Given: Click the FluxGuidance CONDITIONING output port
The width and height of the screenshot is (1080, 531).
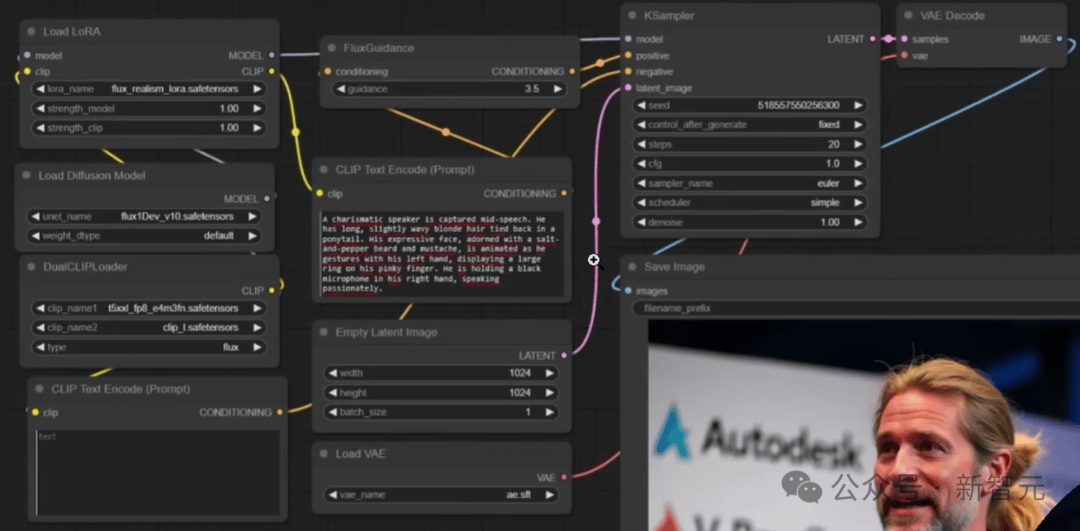Looking at the screenshot, I should 572,72.
